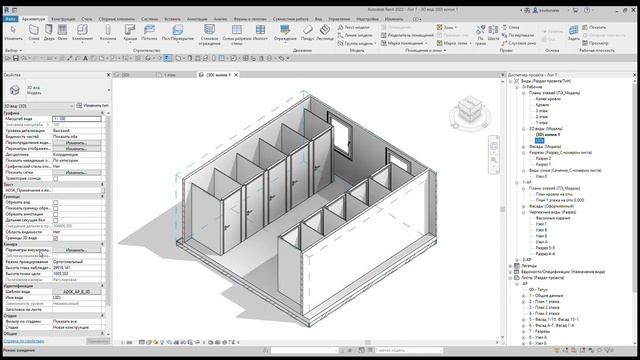Collapse the Камера section in Properties
Screen dimensions: 640x360
click(x=102, y=244)
